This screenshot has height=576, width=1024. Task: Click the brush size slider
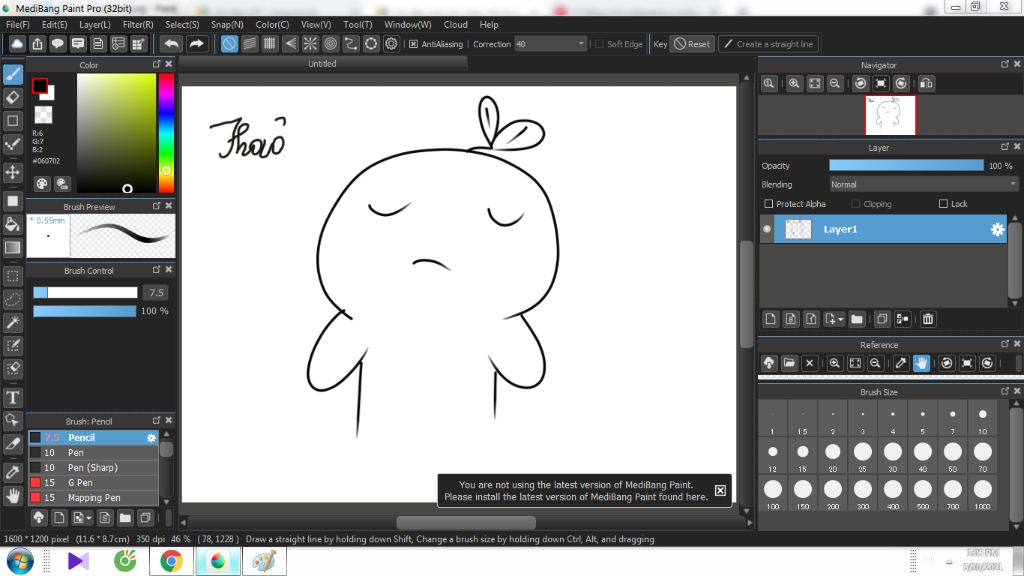[x=85, y=293]
